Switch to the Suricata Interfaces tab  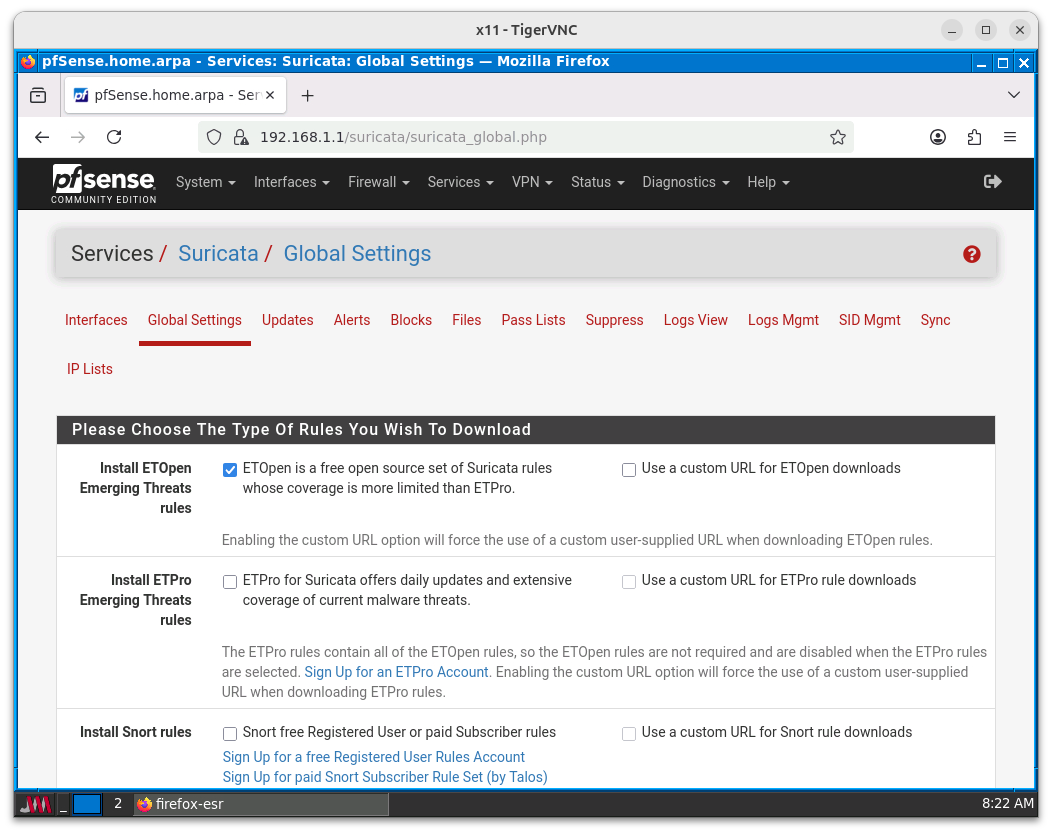coord(96,320)
